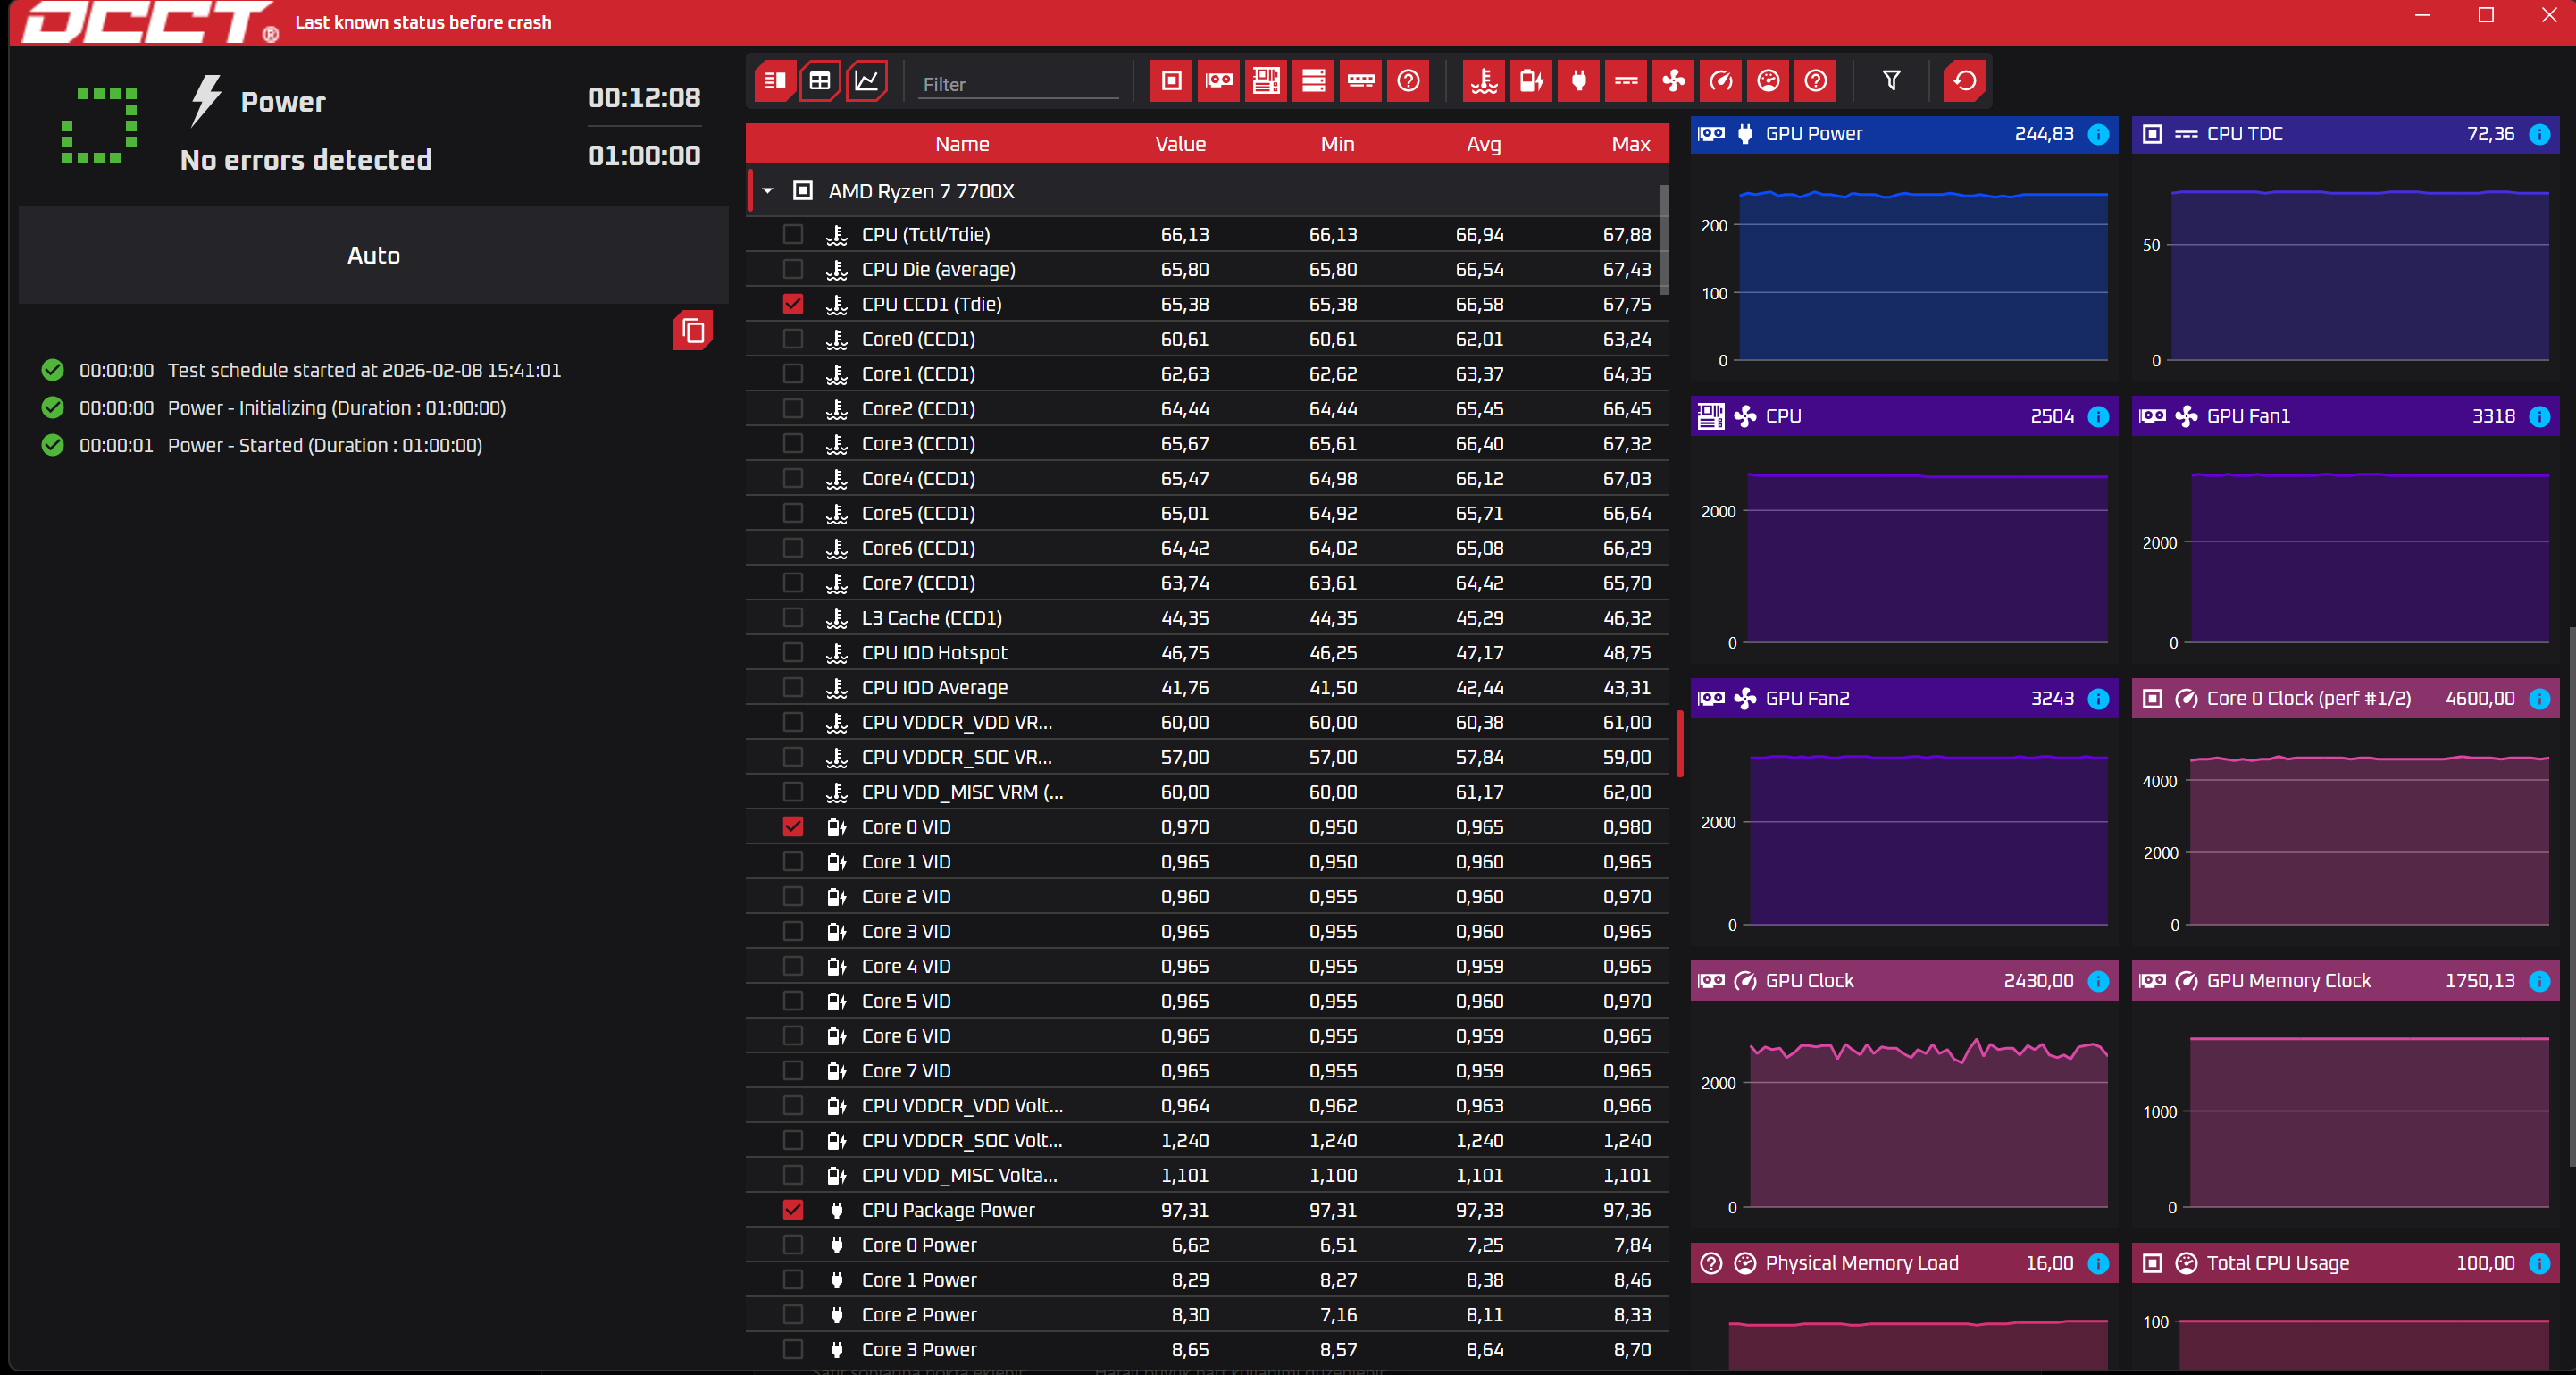This screenshot has height=1375, width=2576.
Task: Check the CPU (Tctl/Tdie) row checkbox
Action: [x=793, y=234]
